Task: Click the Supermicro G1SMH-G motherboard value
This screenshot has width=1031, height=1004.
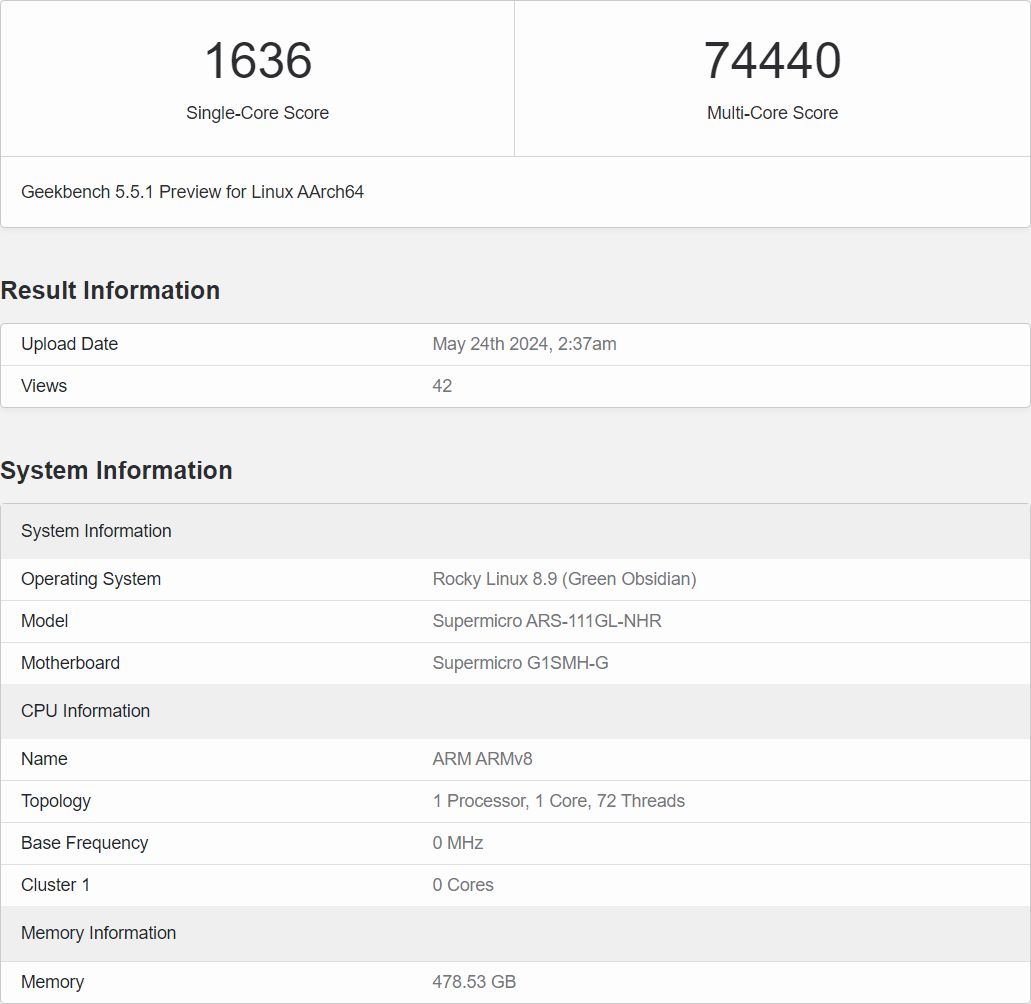Action: 520,663
